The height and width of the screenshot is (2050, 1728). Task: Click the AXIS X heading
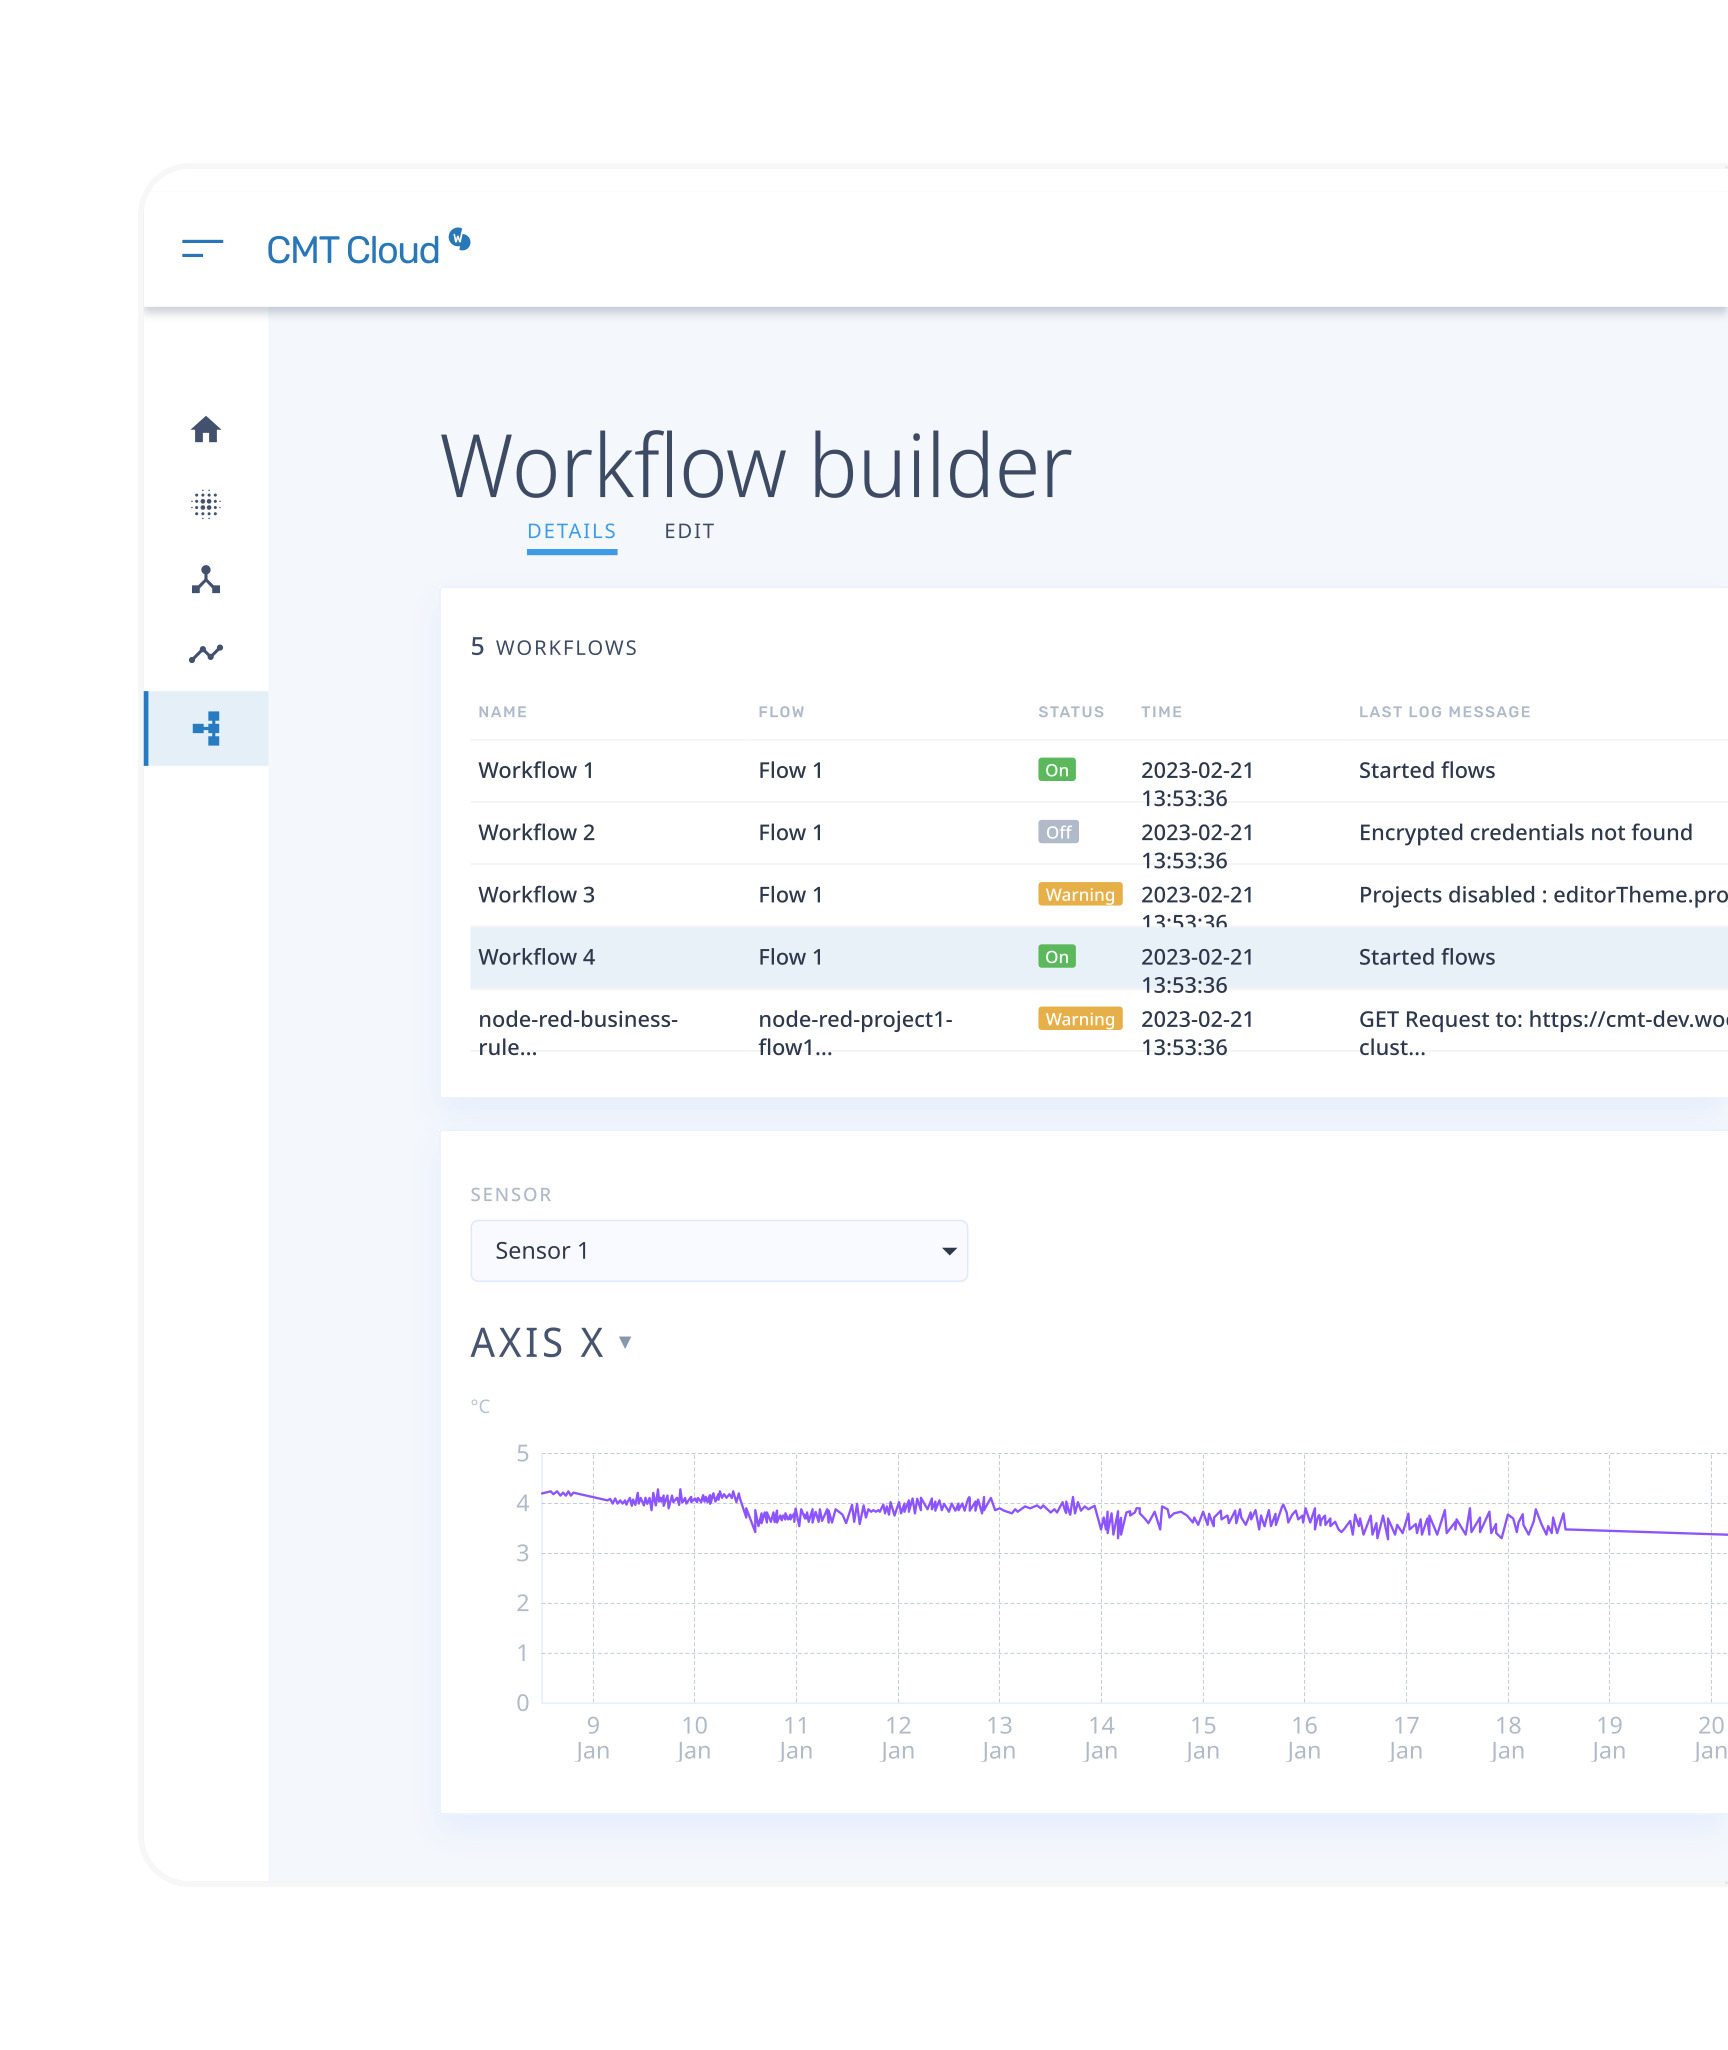[x=538, y=1343]
